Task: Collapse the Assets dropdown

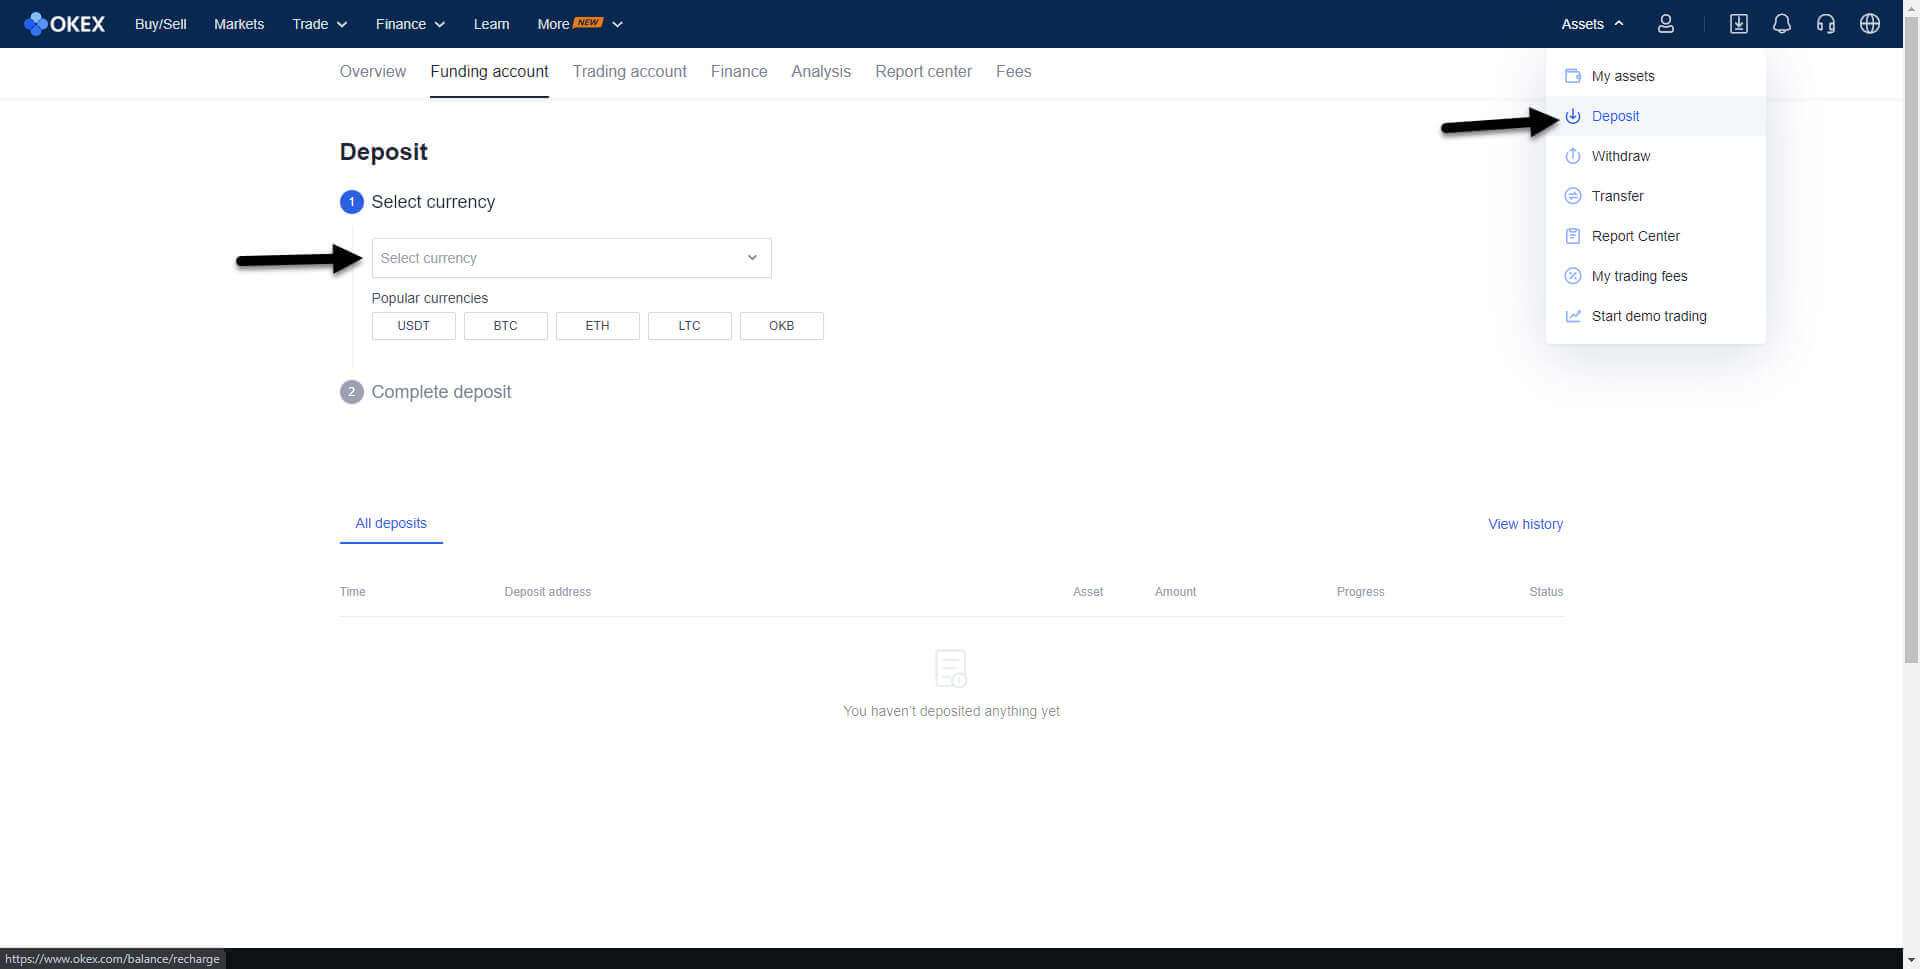Action: click(x=1593, y=24)
